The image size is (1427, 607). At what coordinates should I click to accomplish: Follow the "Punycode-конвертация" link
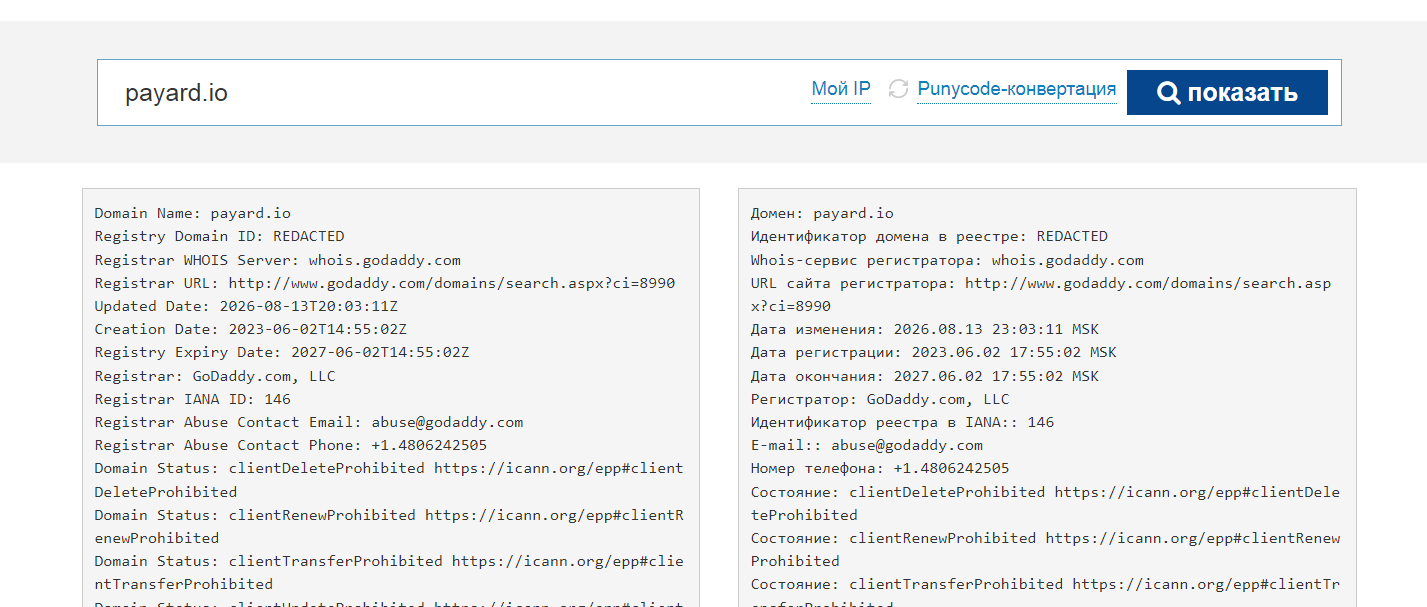(x=1016, y=89)
